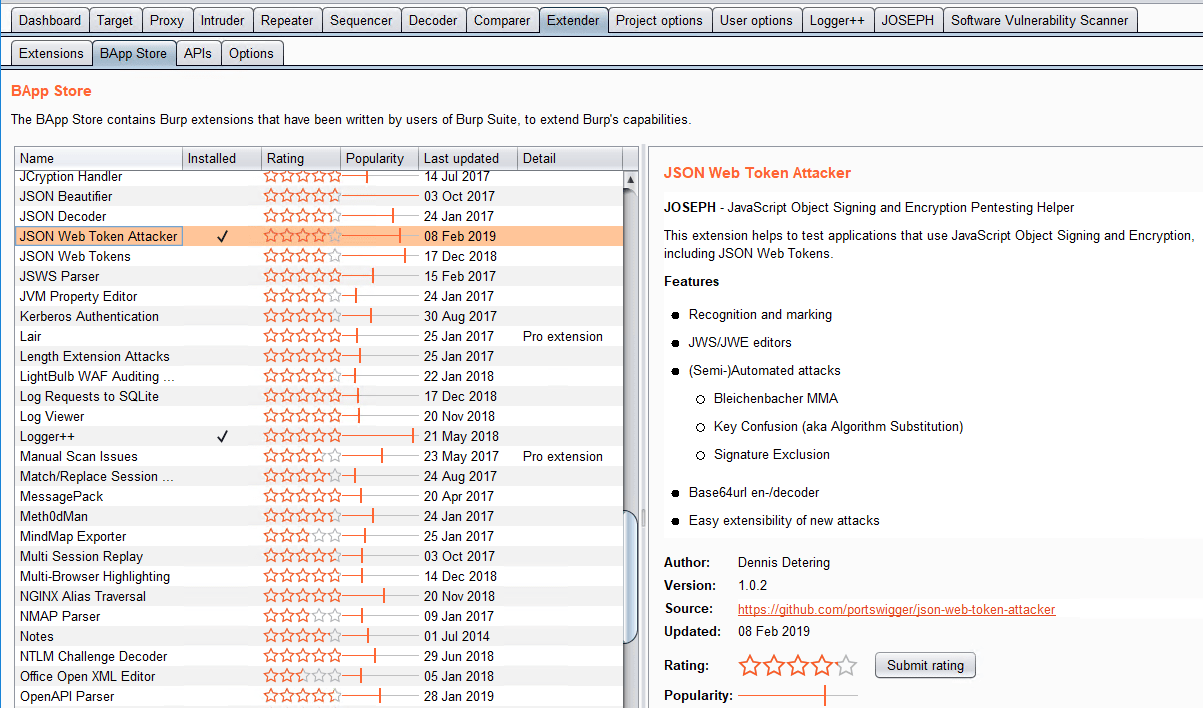
Task: Select the MessagePack extension
Action: (x=319, y=496)
